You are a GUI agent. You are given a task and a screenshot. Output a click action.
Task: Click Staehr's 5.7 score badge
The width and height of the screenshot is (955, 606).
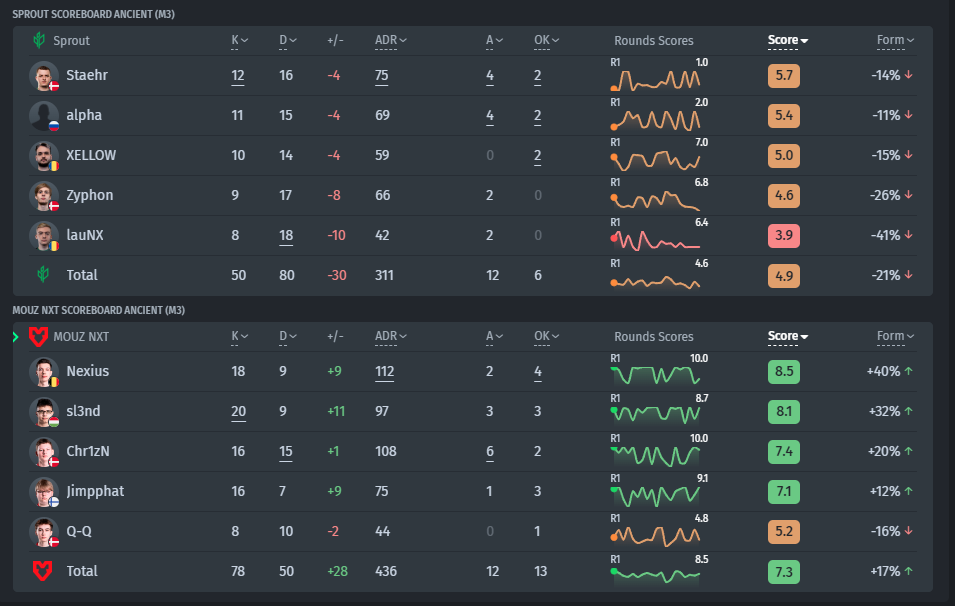point(784,76)
